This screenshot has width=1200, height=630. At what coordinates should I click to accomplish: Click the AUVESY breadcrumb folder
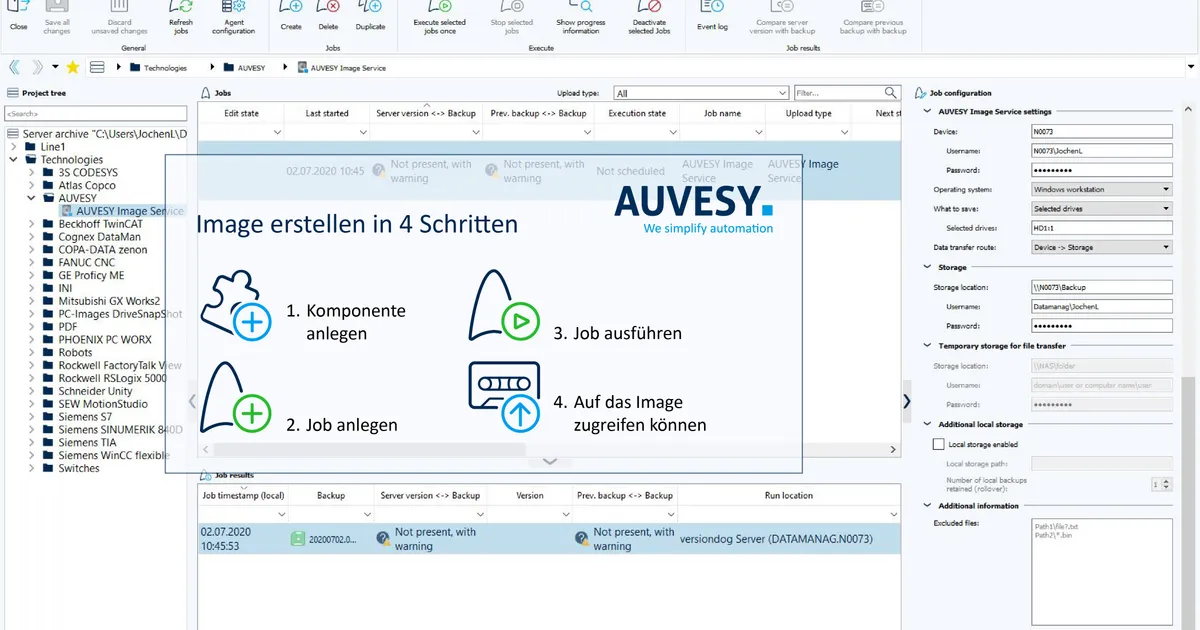(244, 68)
